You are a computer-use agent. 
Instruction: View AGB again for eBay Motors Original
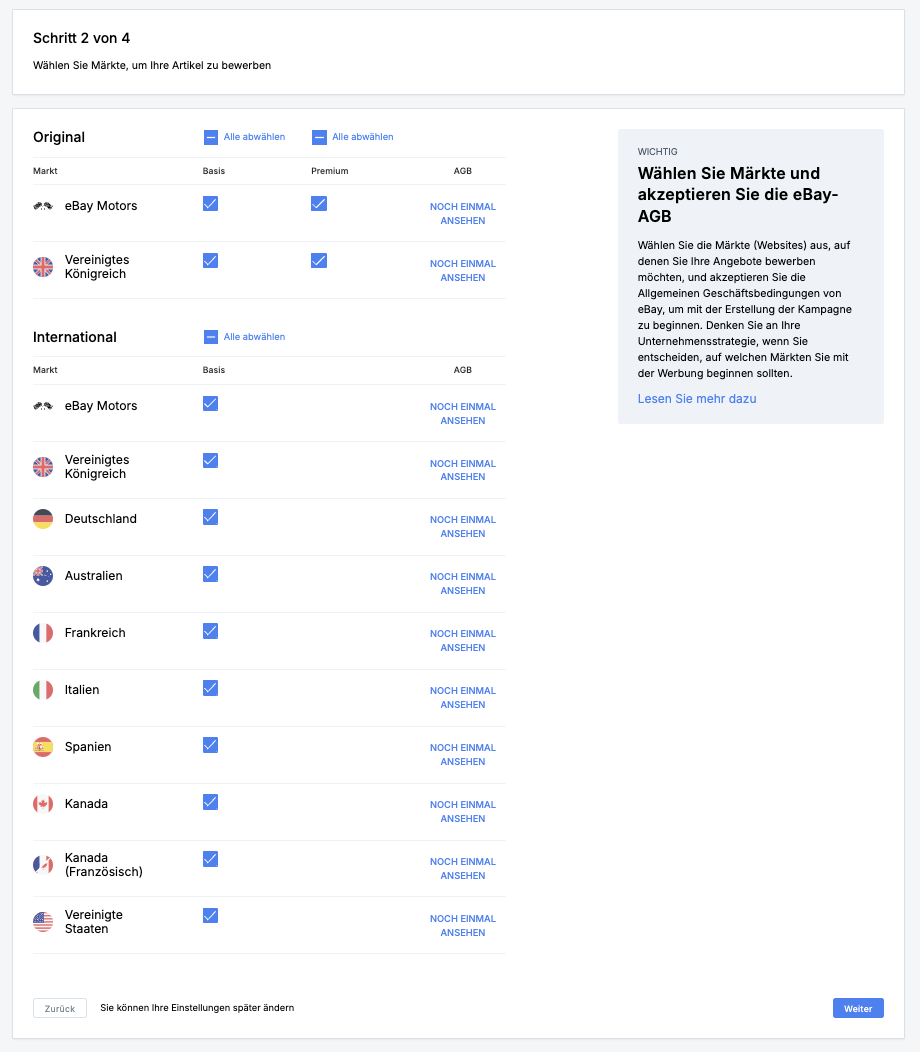(463, 213)
